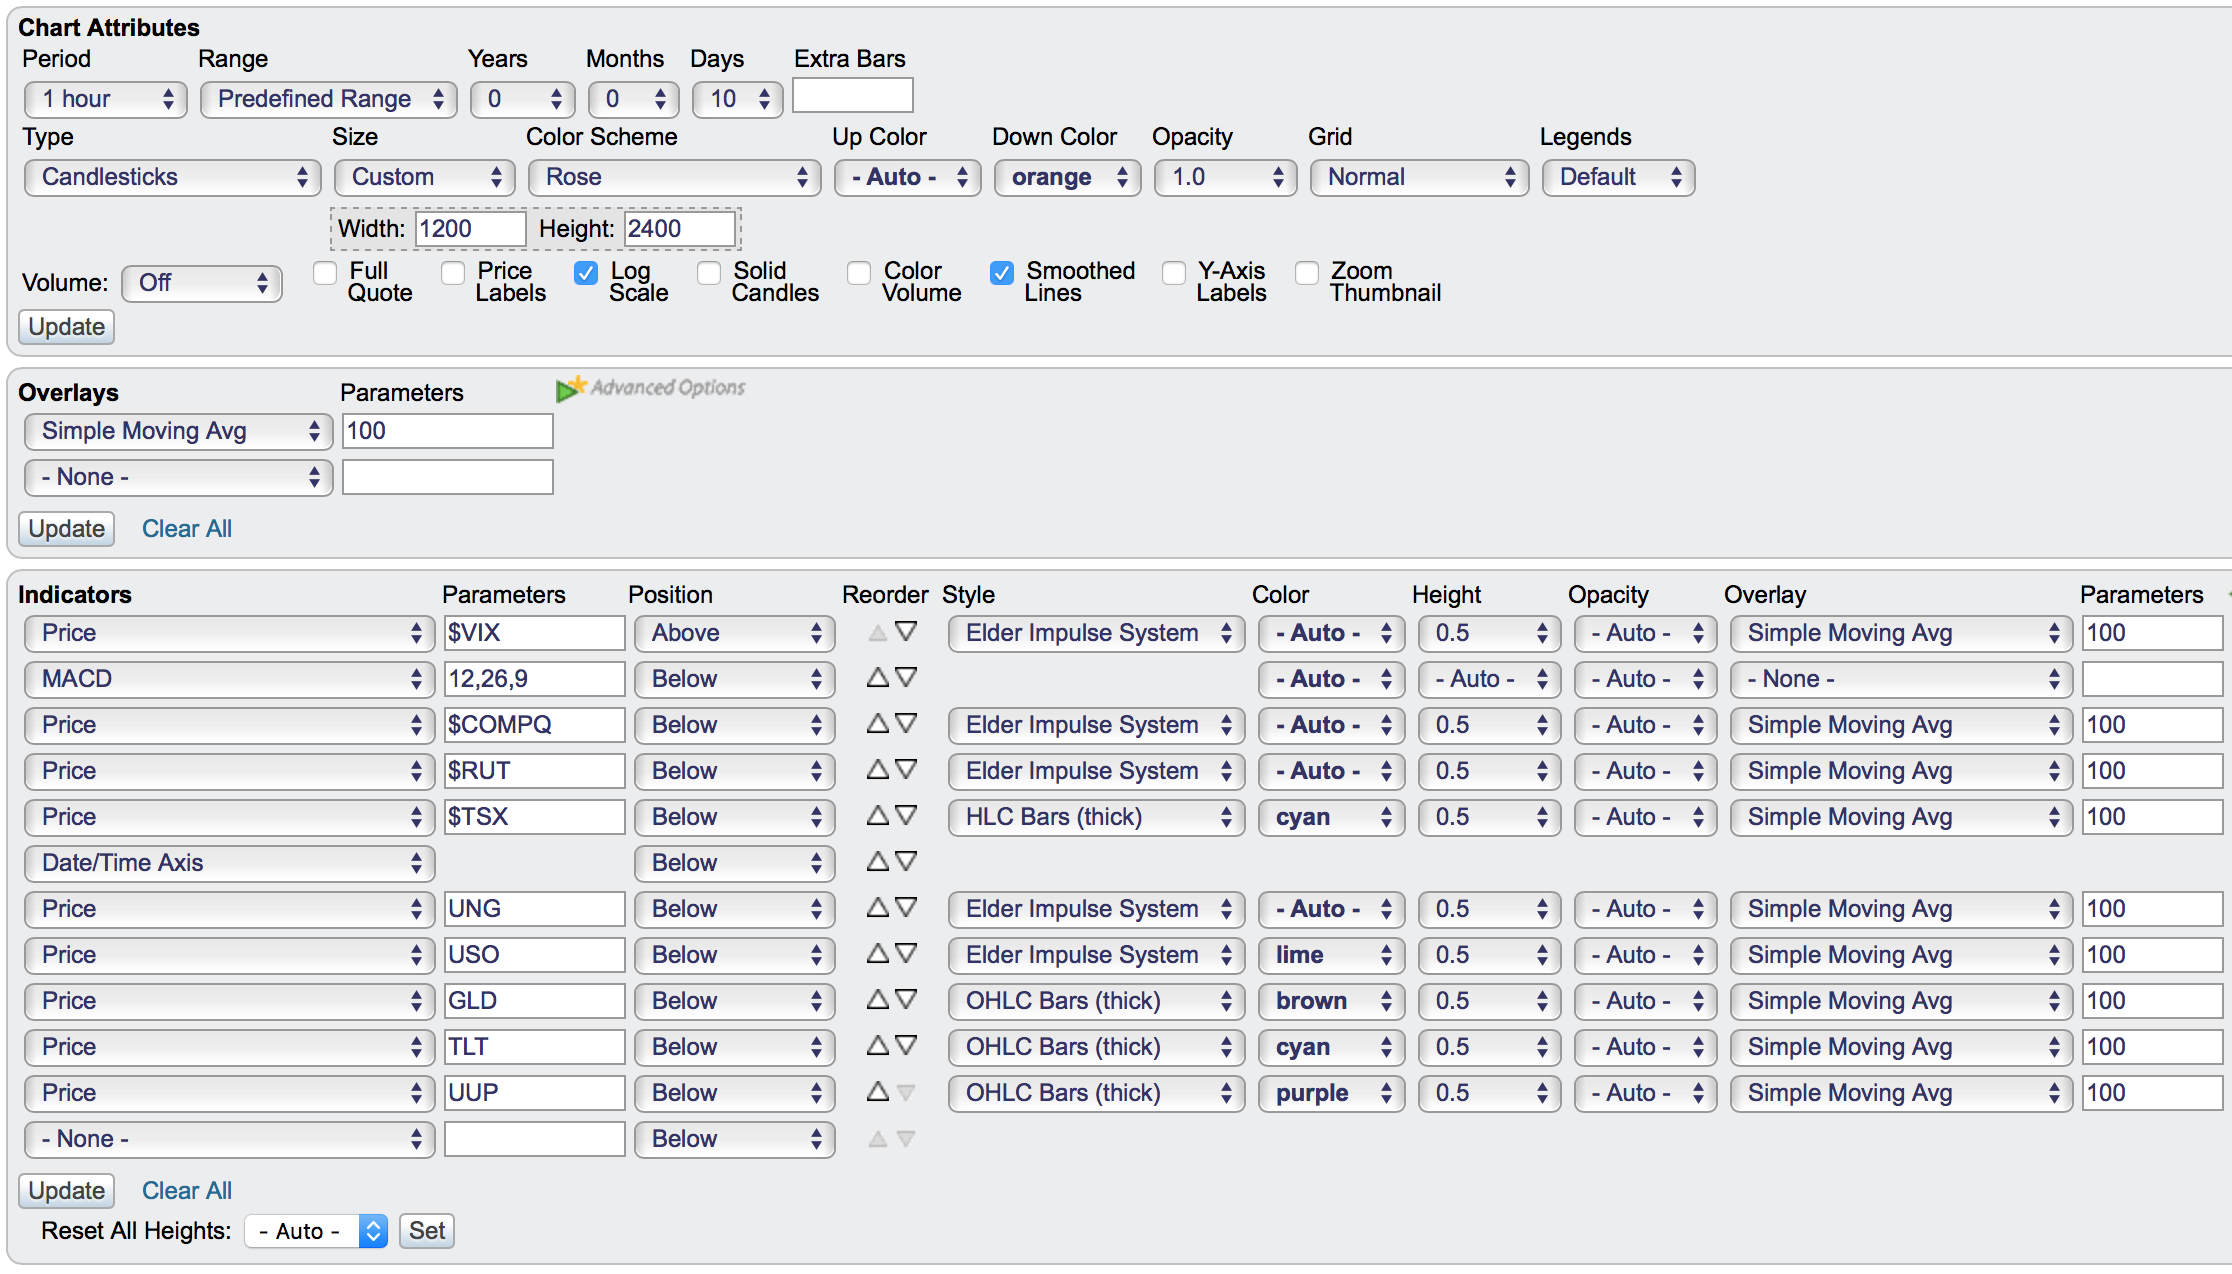Move the $TSX row up

tap(877, 816)
